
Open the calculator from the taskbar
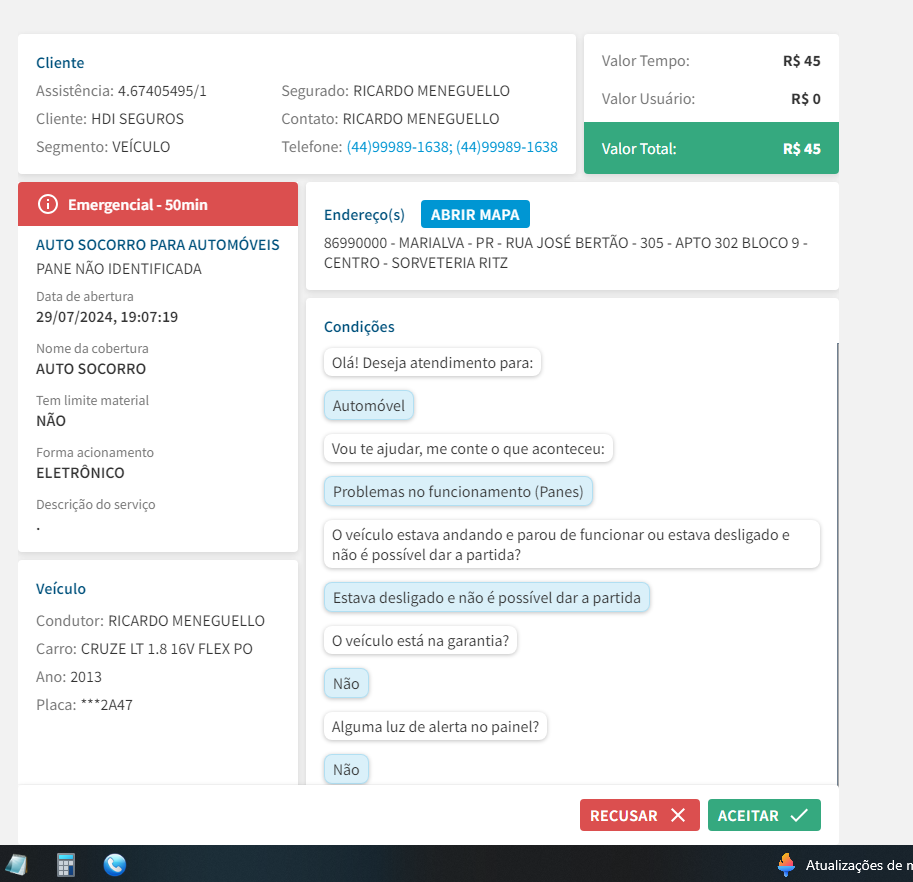(x=66, y=865)
